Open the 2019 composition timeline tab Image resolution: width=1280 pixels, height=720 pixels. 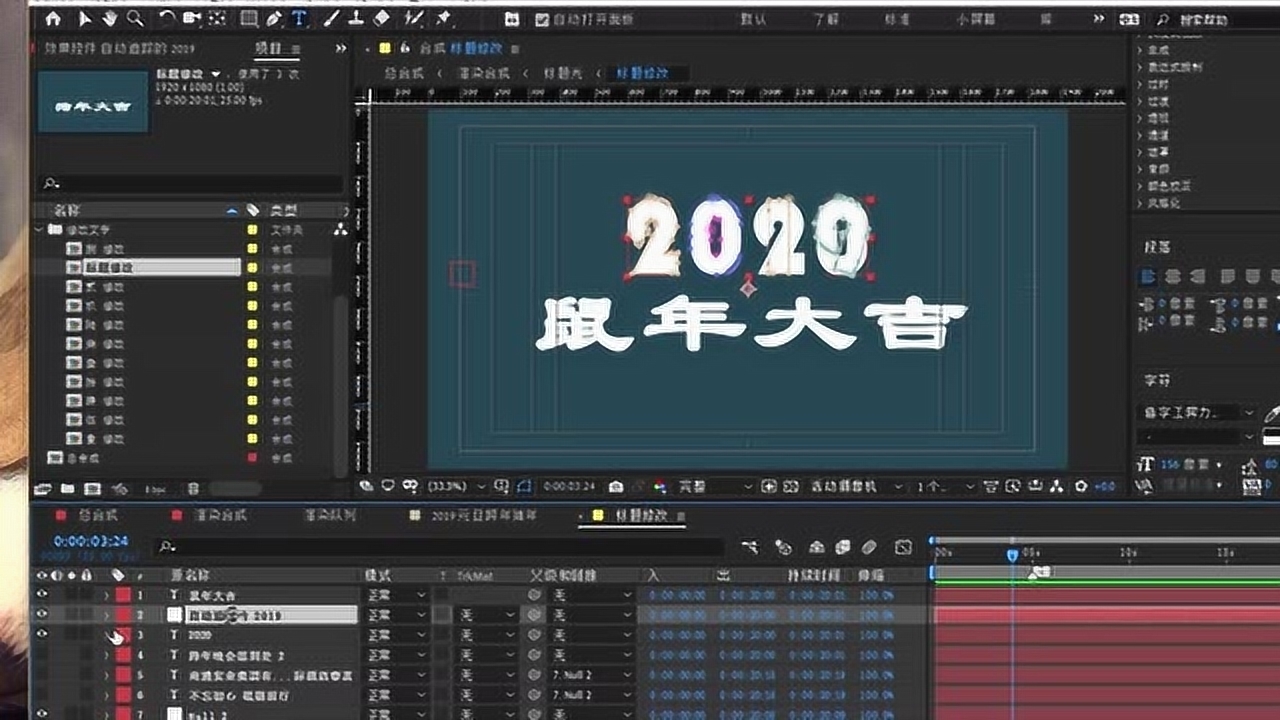(484, 516)
